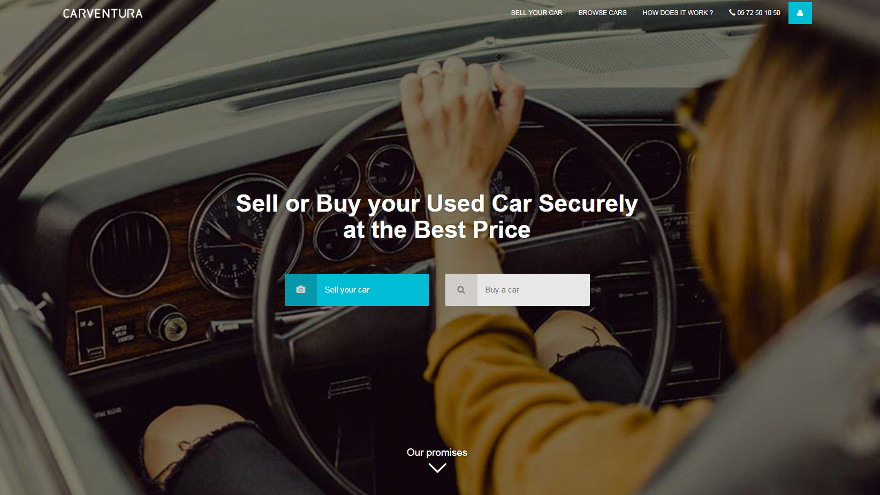This screenshot has width=880, height=495.
Task: Click the magnifier icon on Buy button
Action: 461,290
